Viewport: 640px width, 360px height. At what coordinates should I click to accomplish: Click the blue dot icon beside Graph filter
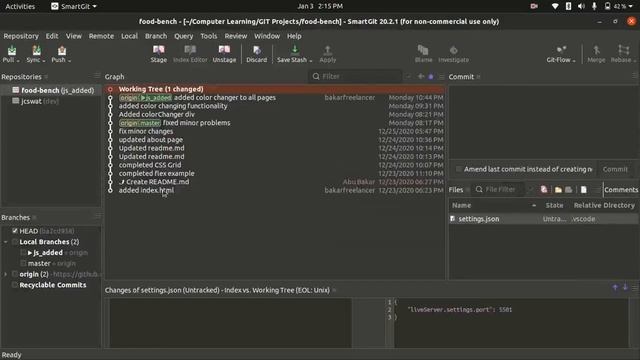pyautogui.click(x=431, y=76)
